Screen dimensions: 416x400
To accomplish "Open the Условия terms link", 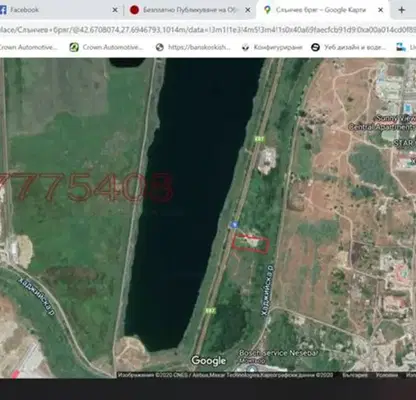I will click(387, 375).
